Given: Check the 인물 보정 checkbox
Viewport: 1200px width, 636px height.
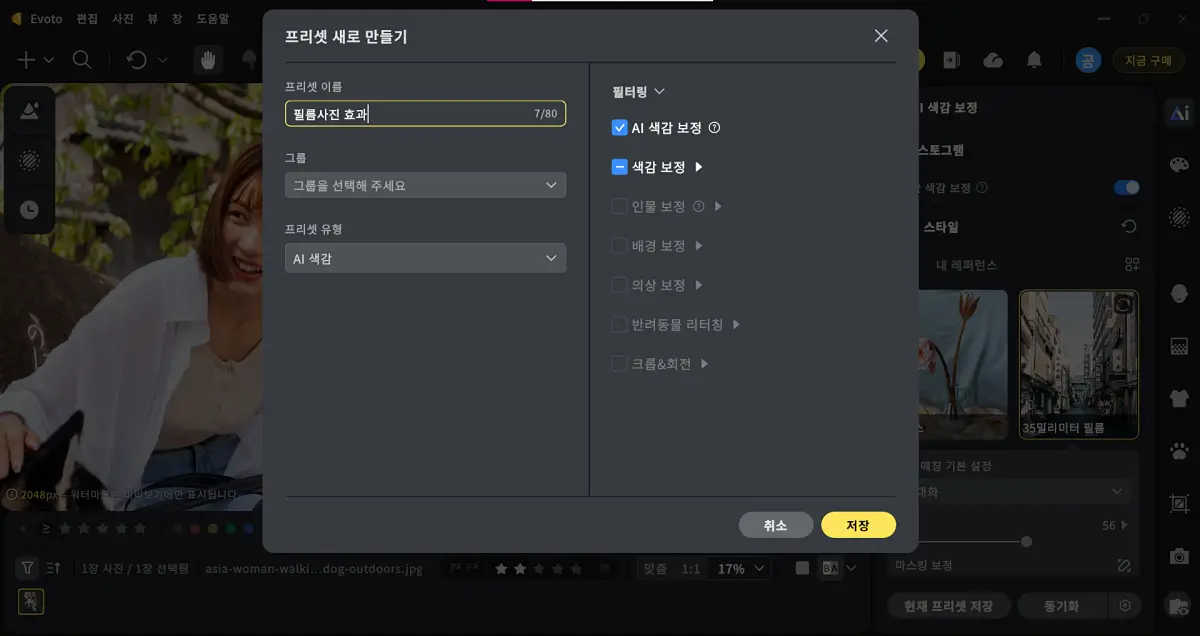Looking at the screenshot, I should point(619,207).
